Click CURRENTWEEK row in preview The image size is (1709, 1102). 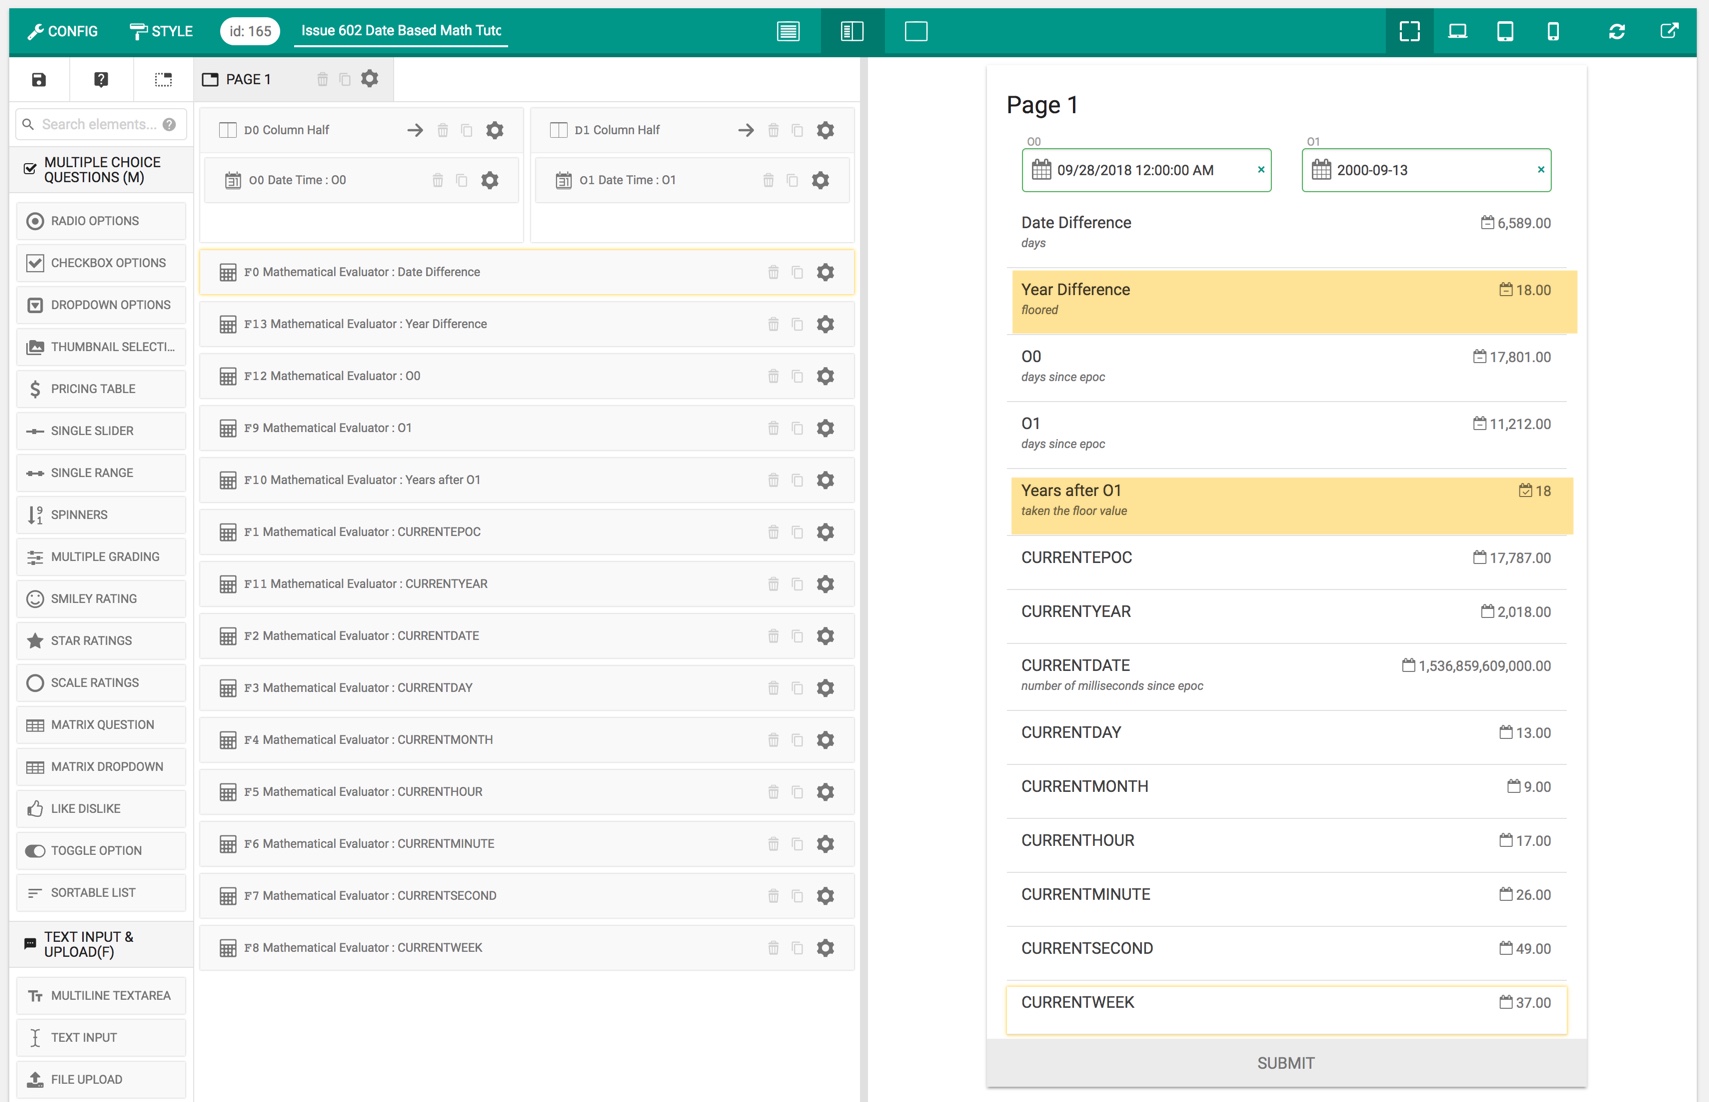(x=1286, y=1009)
